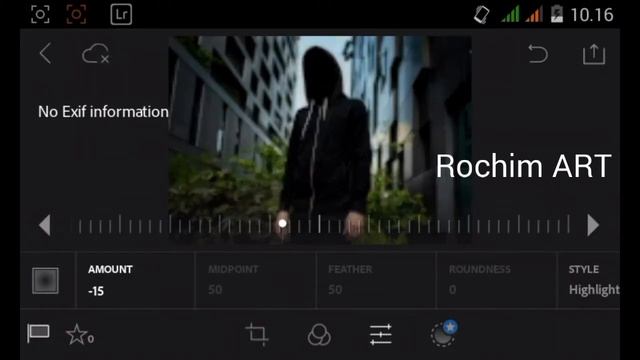Tap the 10.16 clock in status bar
Image resolution: width=640 pixels, height=360 pixels.
point(592,15)
